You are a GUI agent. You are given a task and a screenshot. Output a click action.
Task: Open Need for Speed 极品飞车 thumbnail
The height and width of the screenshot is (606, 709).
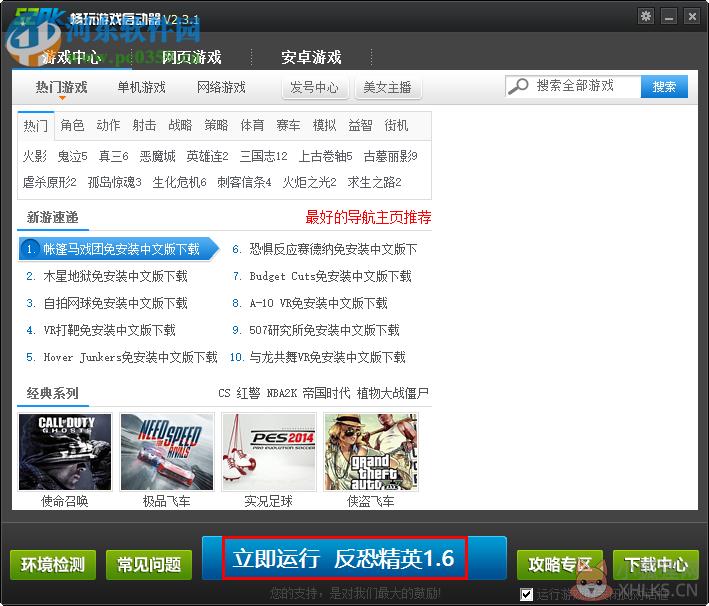(167, 452)
